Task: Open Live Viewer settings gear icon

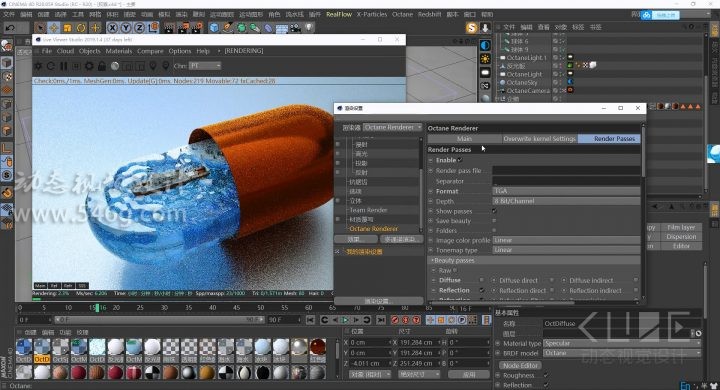Action: (89, 66)
